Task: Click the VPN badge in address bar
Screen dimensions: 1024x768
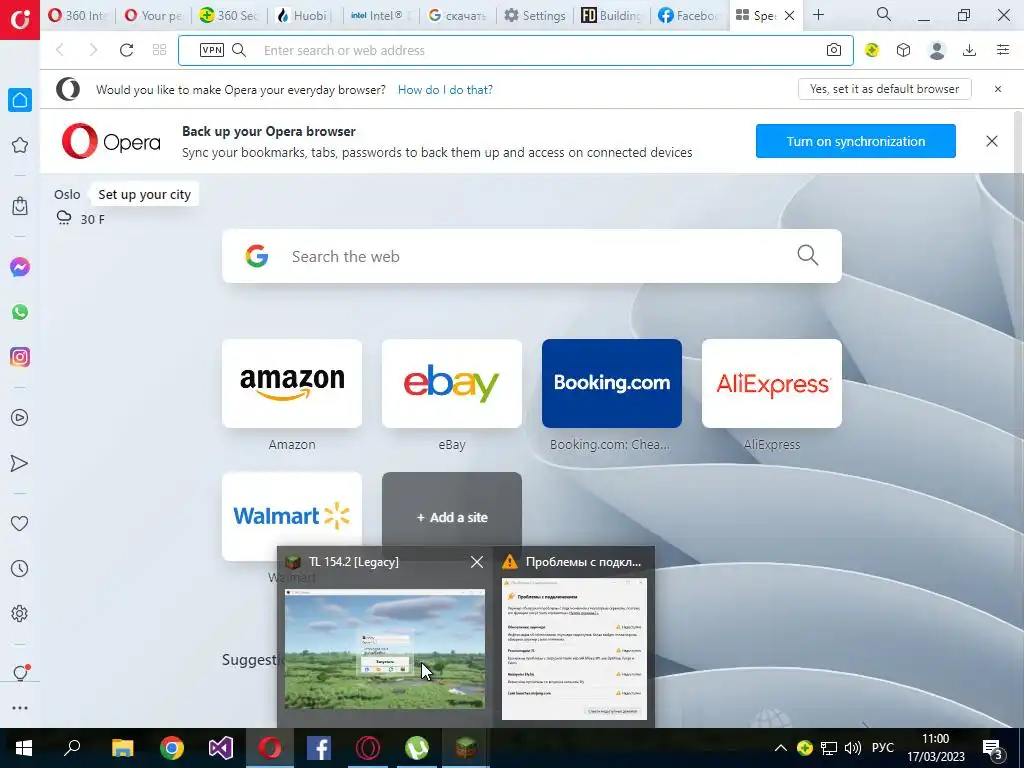Action: click(x=212, y=50)
